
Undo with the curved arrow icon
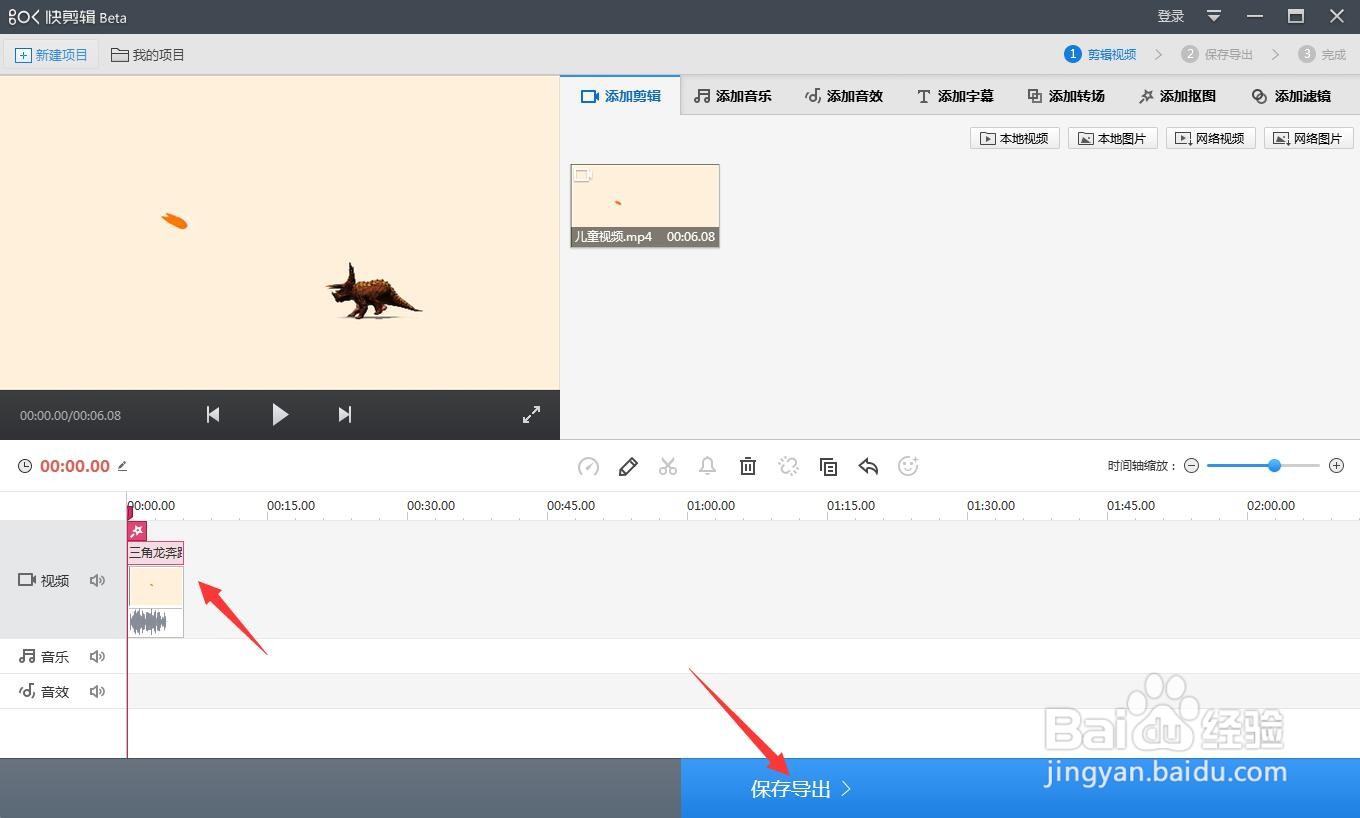(868, 466)
